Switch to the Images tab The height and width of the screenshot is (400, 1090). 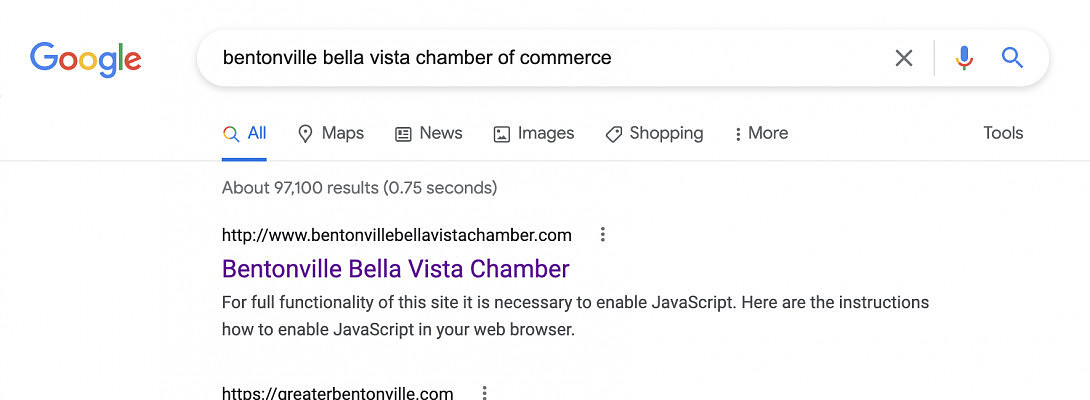click(534, 133)
